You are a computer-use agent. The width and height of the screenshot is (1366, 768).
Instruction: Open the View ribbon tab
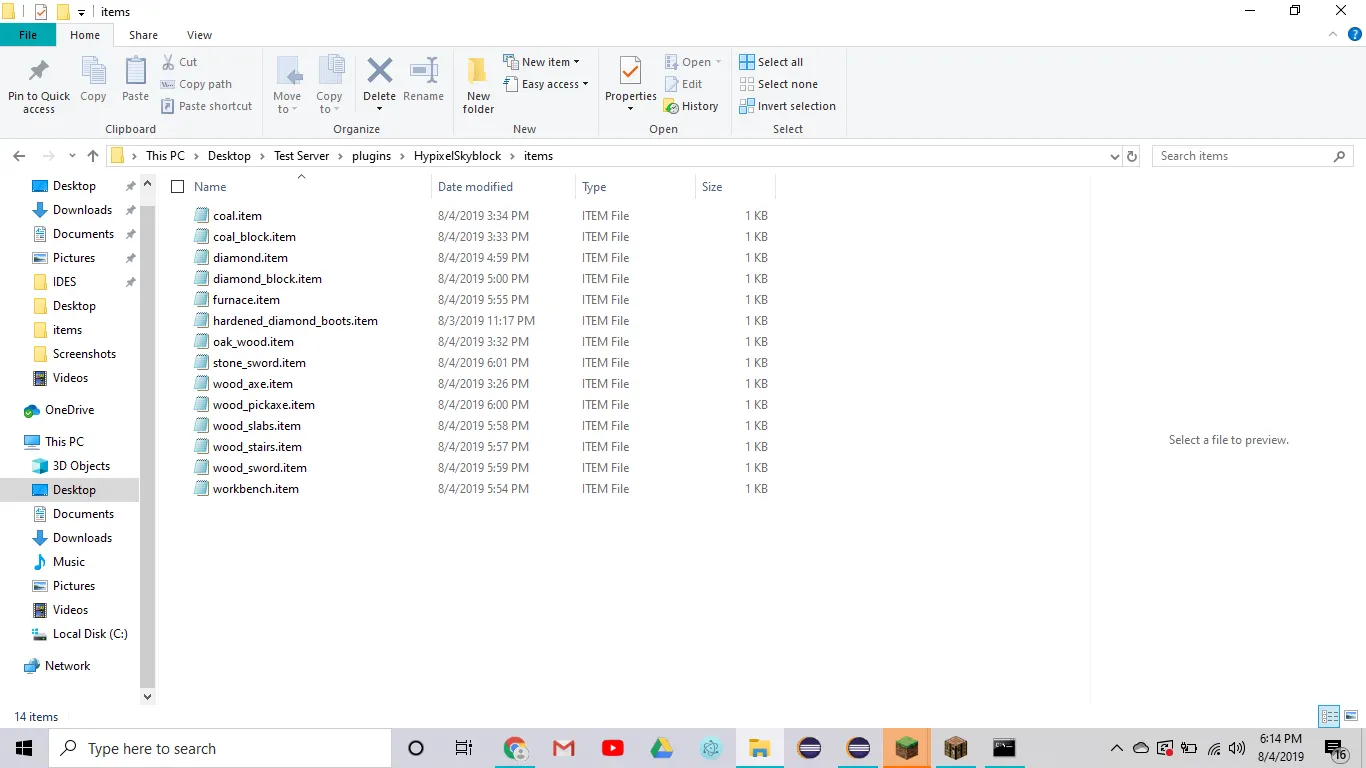coord(199,35)
